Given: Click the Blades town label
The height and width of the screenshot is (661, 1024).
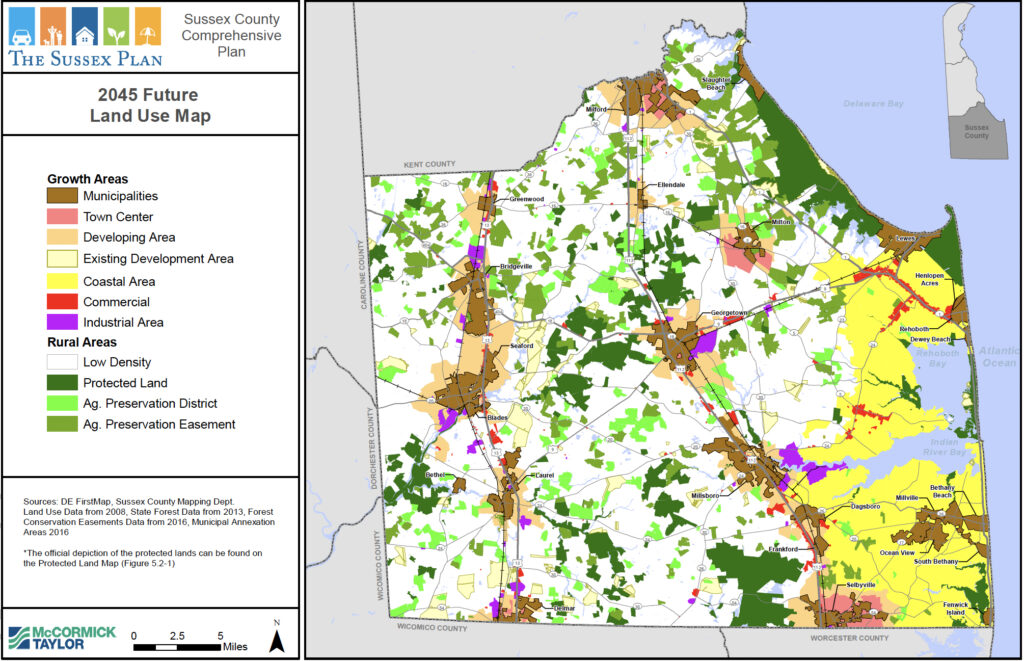Looking at the screenshot, I should tap(497, 417).
